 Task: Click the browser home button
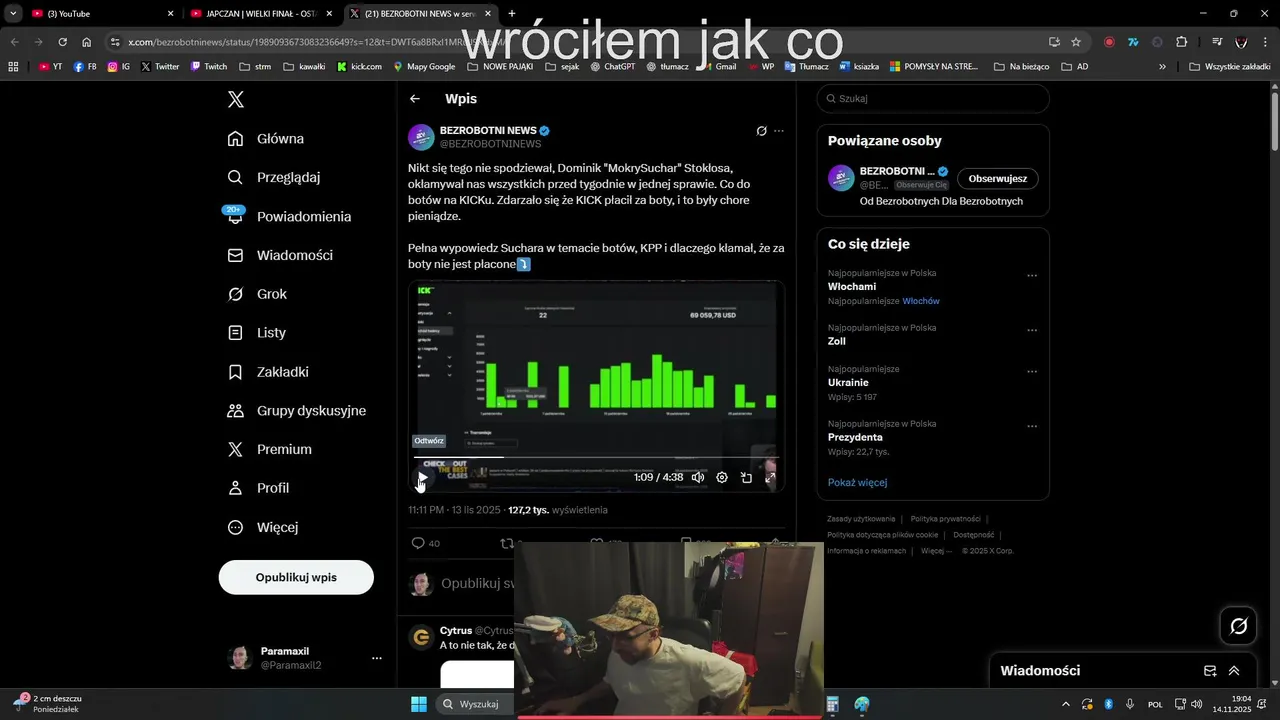(x=87, y=42)
